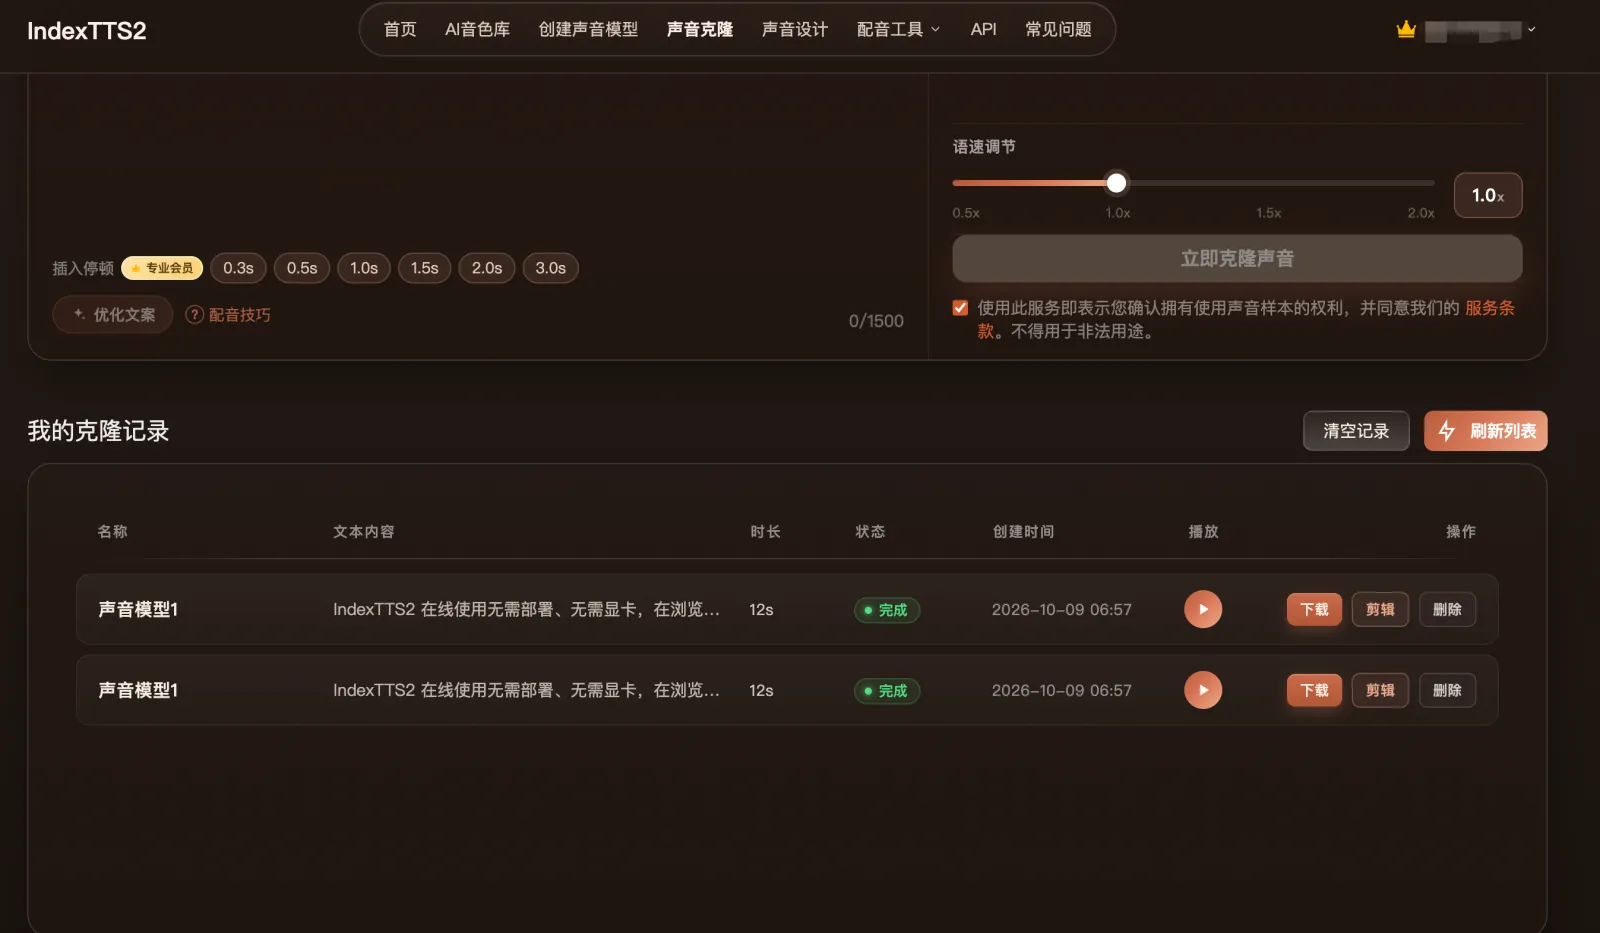Viewport: 1600px width, 933px height.
Task: Click the 状态 column header
Action: coord(870,532)
